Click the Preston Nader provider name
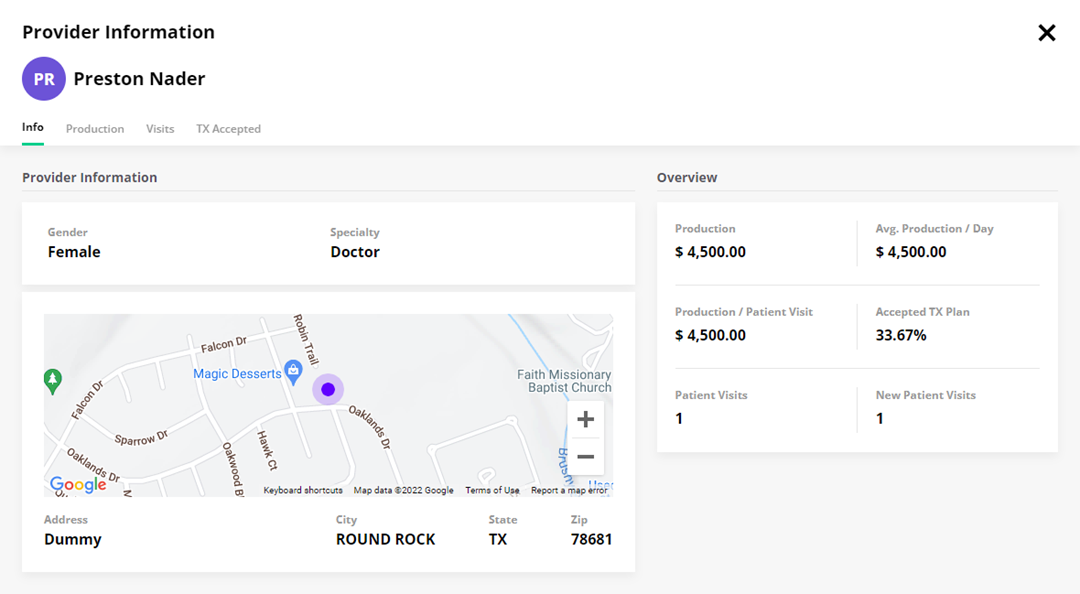Viewport: 1080px width, 594px height. (139, 79)
